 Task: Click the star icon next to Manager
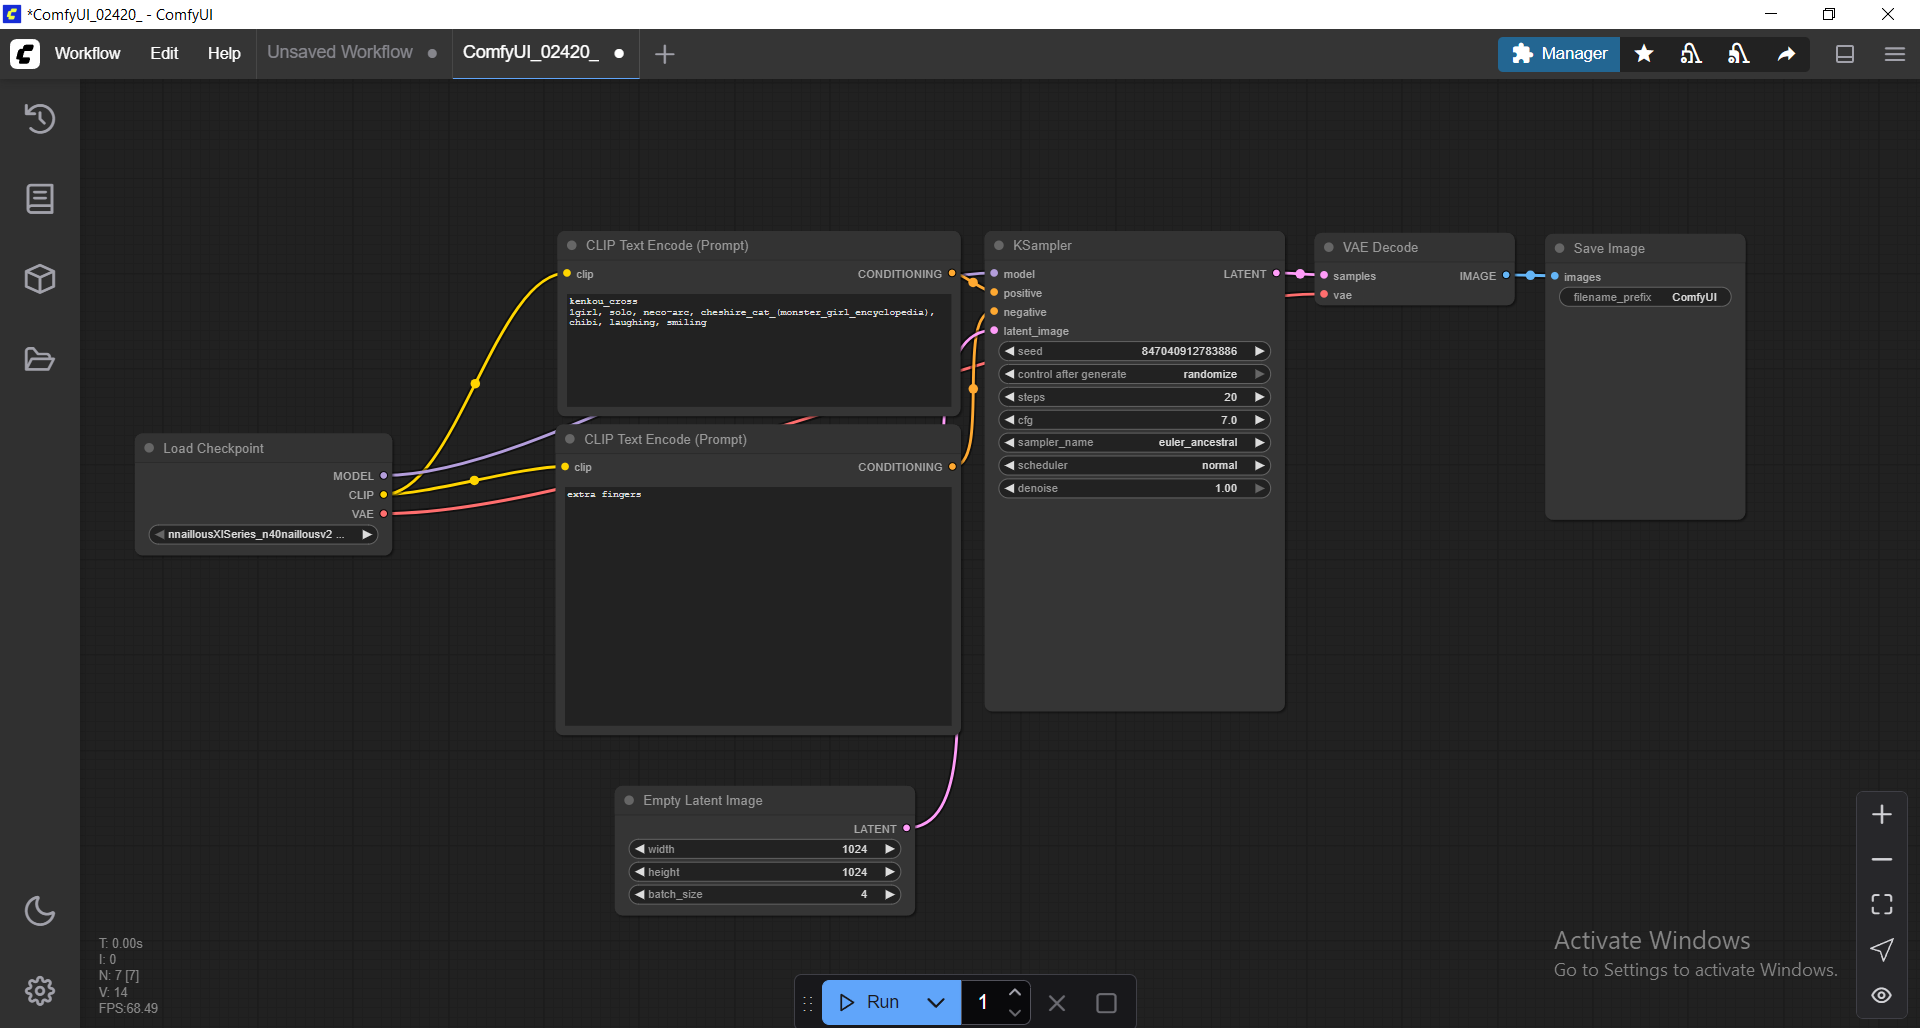tap(1644, 54)
